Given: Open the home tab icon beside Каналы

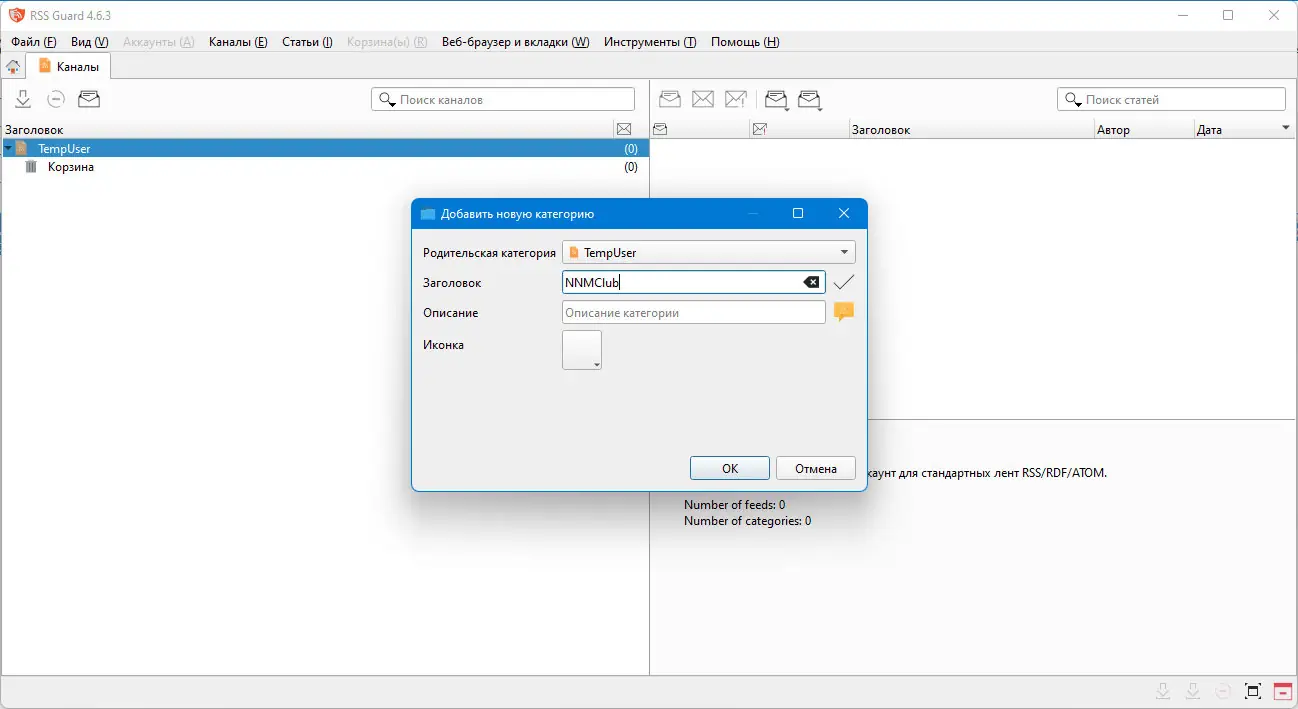Looking at the screenshot, I should tap(13, 67).
